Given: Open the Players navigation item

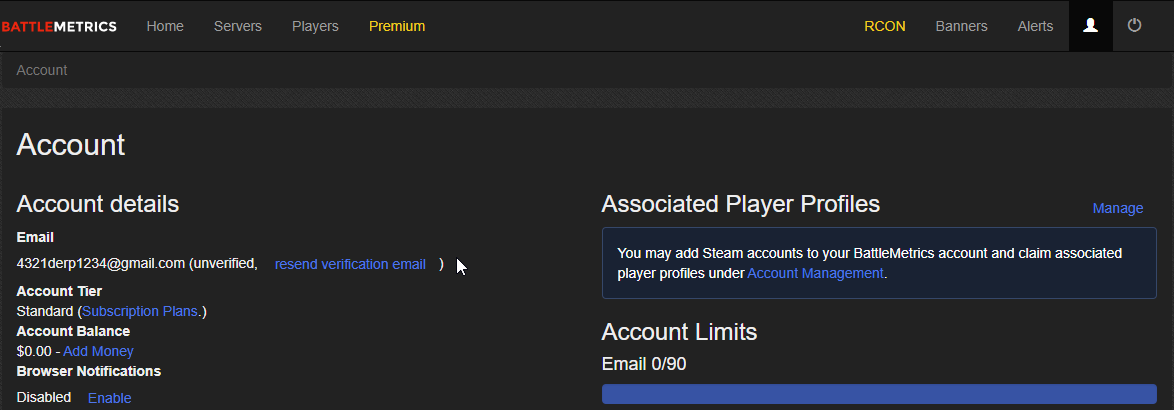Looking at the screenshot, I should click(315, 26).
